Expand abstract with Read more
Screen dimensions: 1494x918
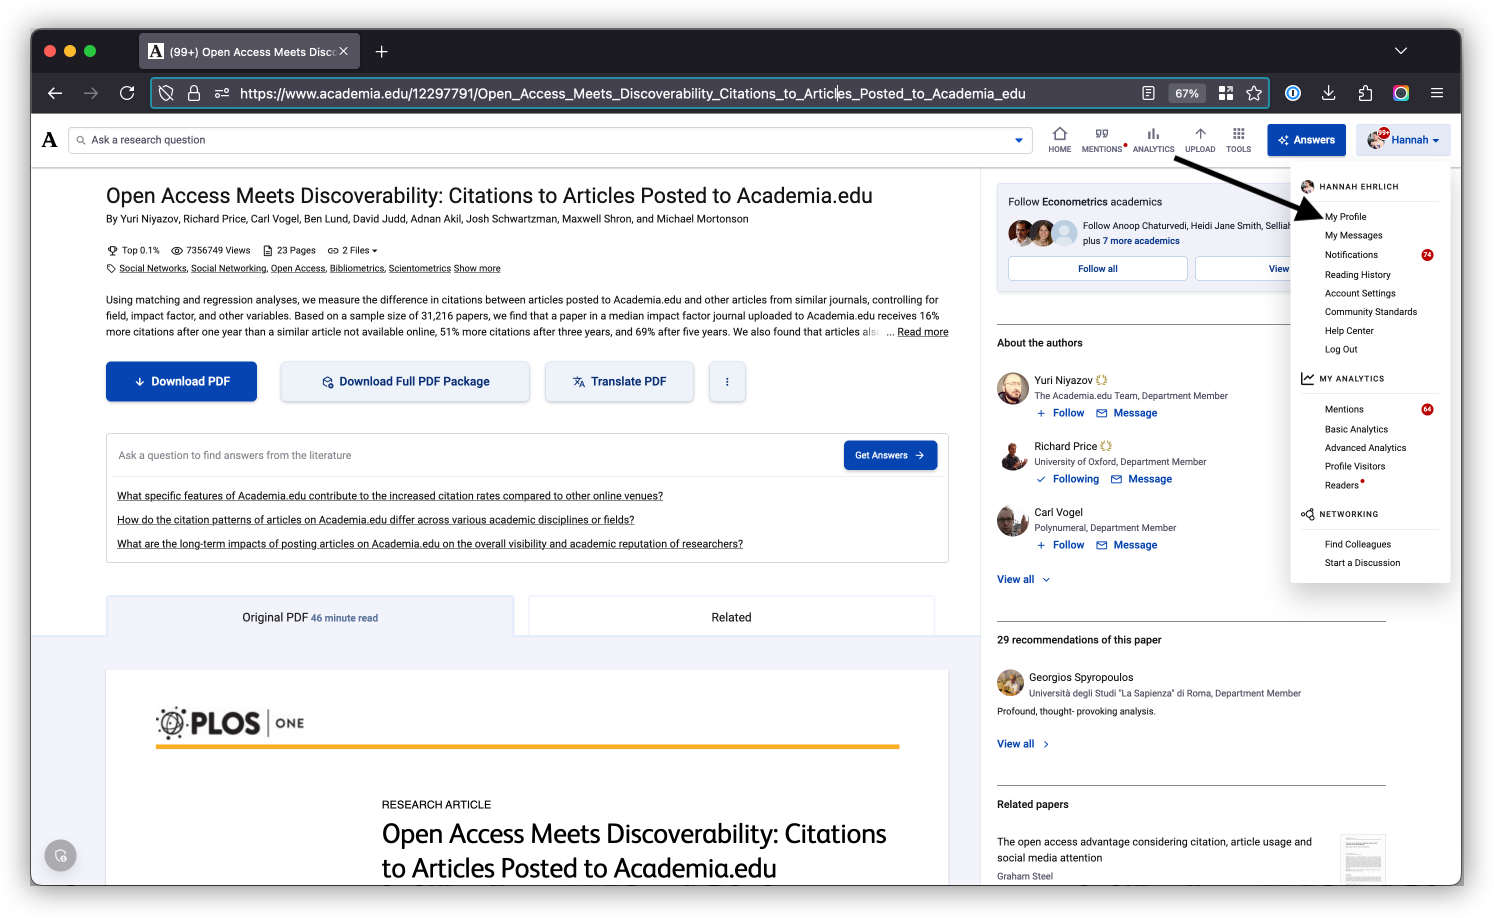pyautogui.click(x=923, y=332)
